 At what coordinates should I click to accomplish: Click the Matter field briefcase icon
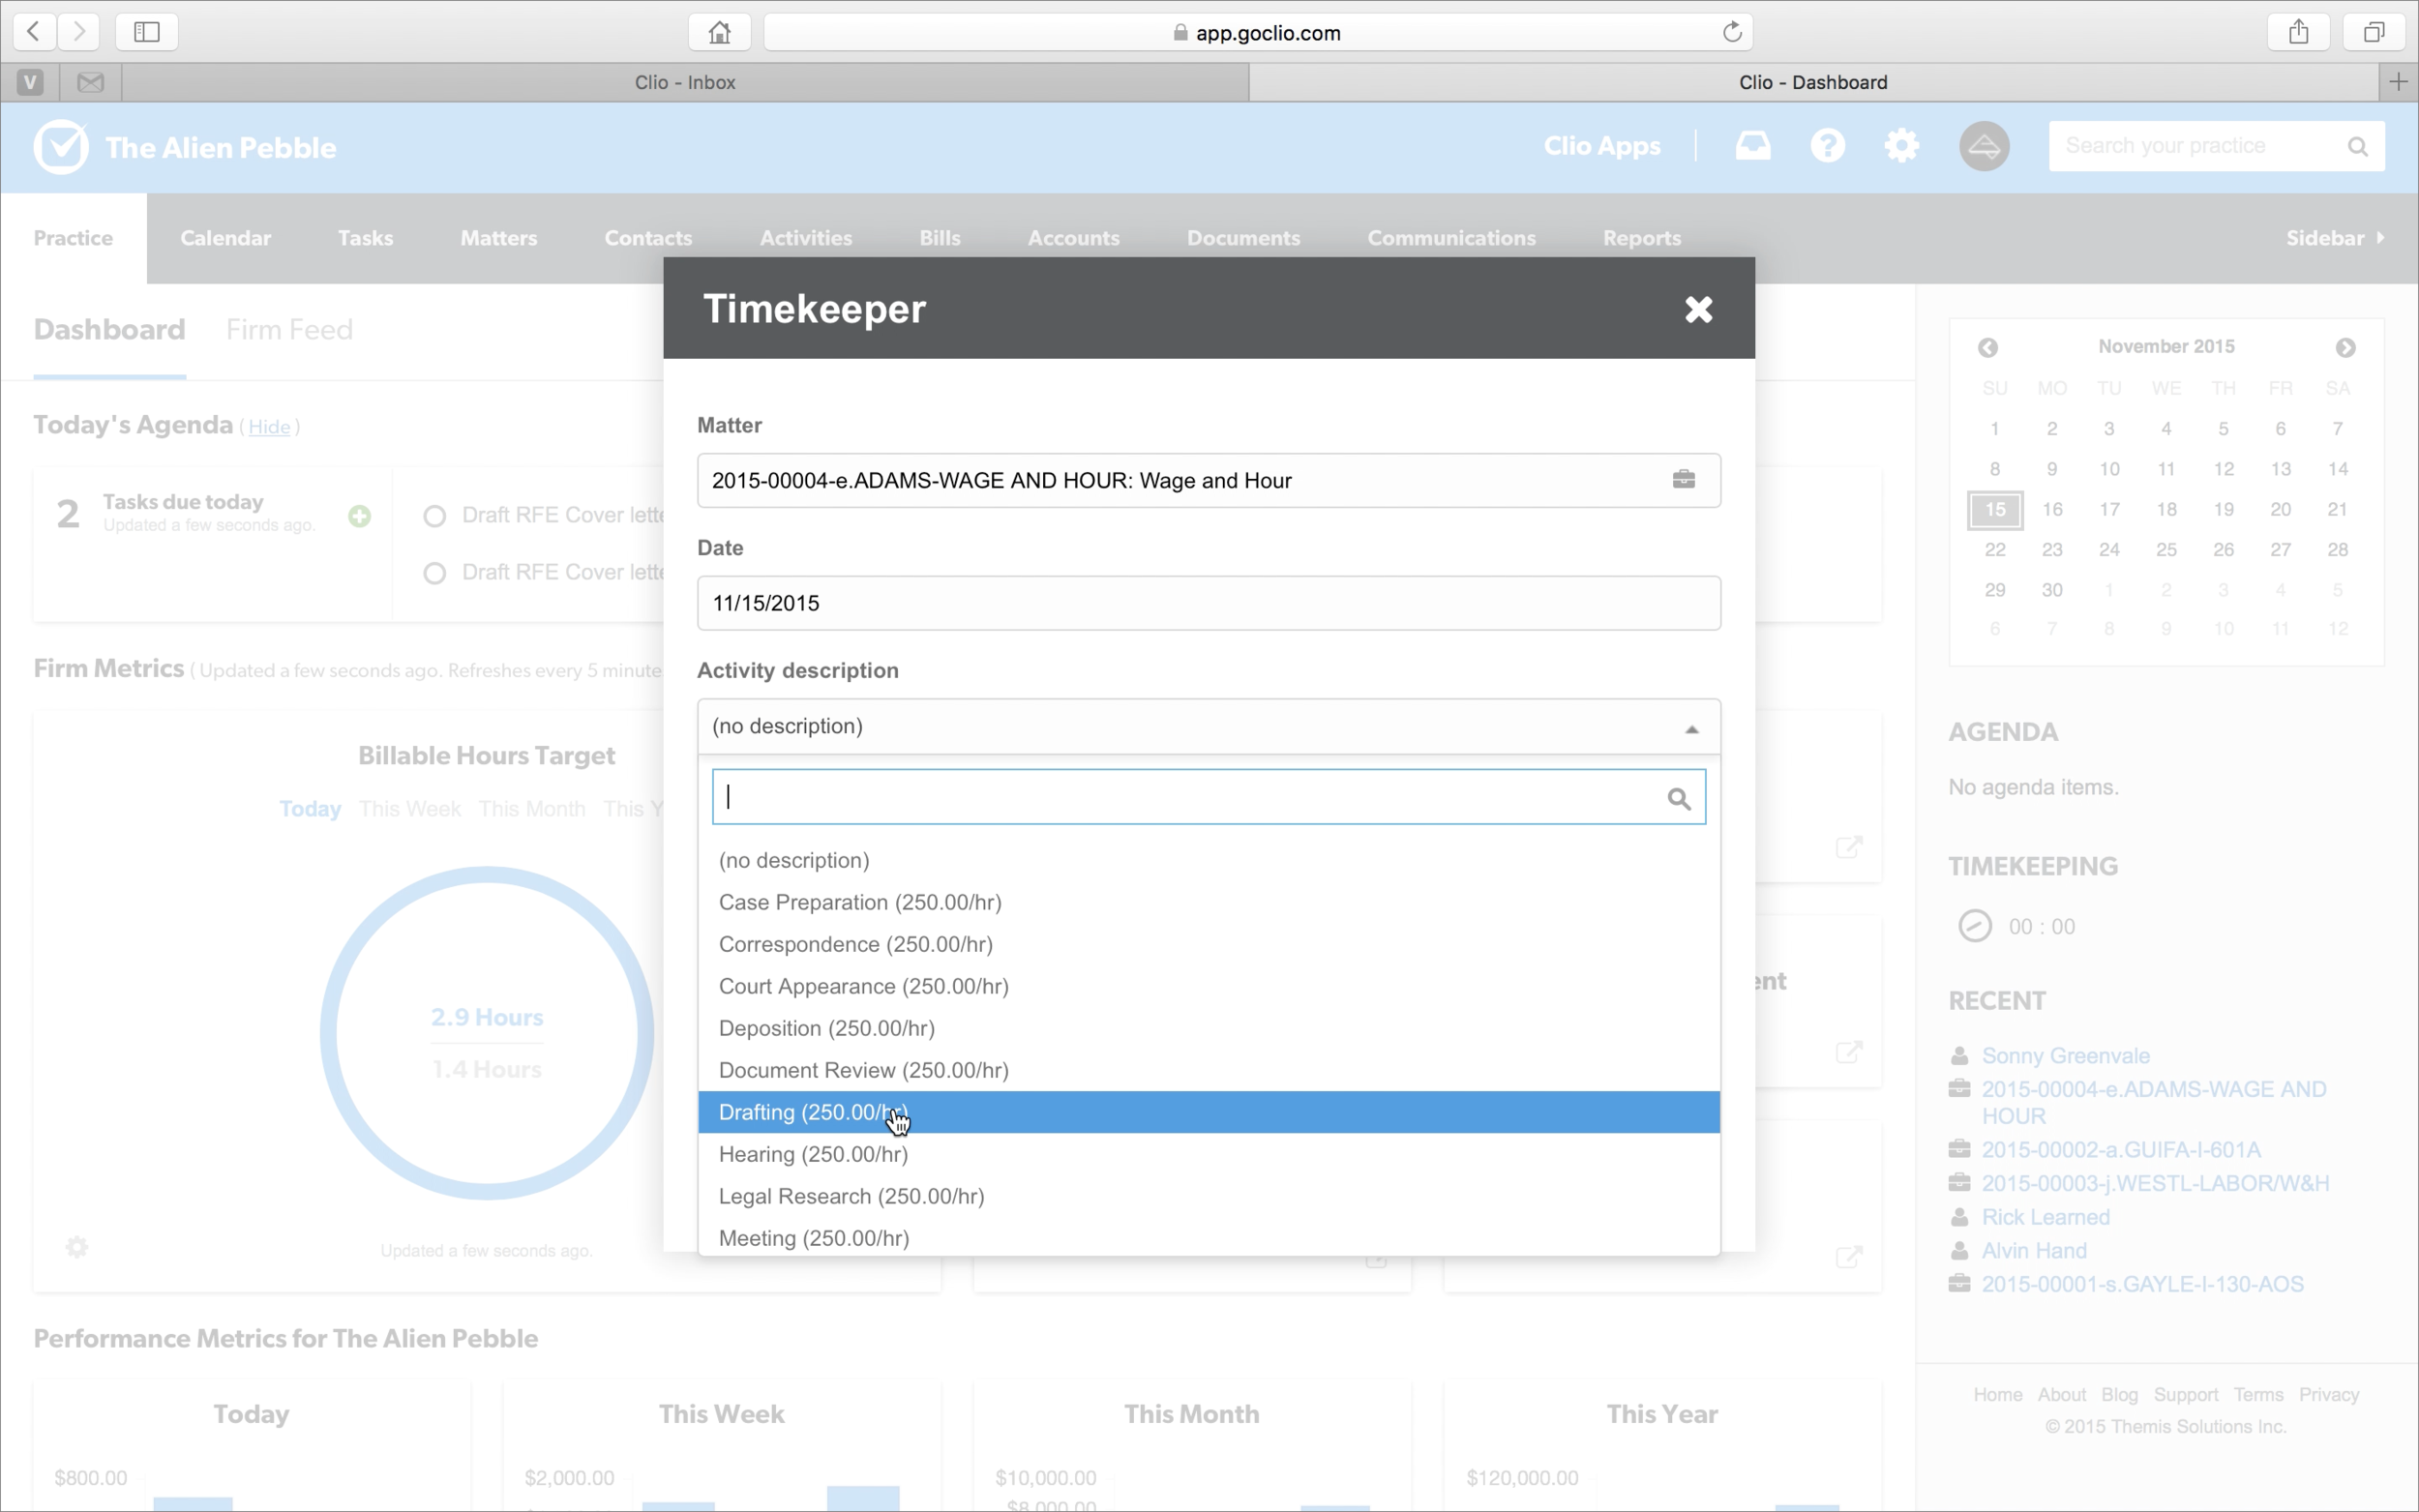tap(1683, 480)
